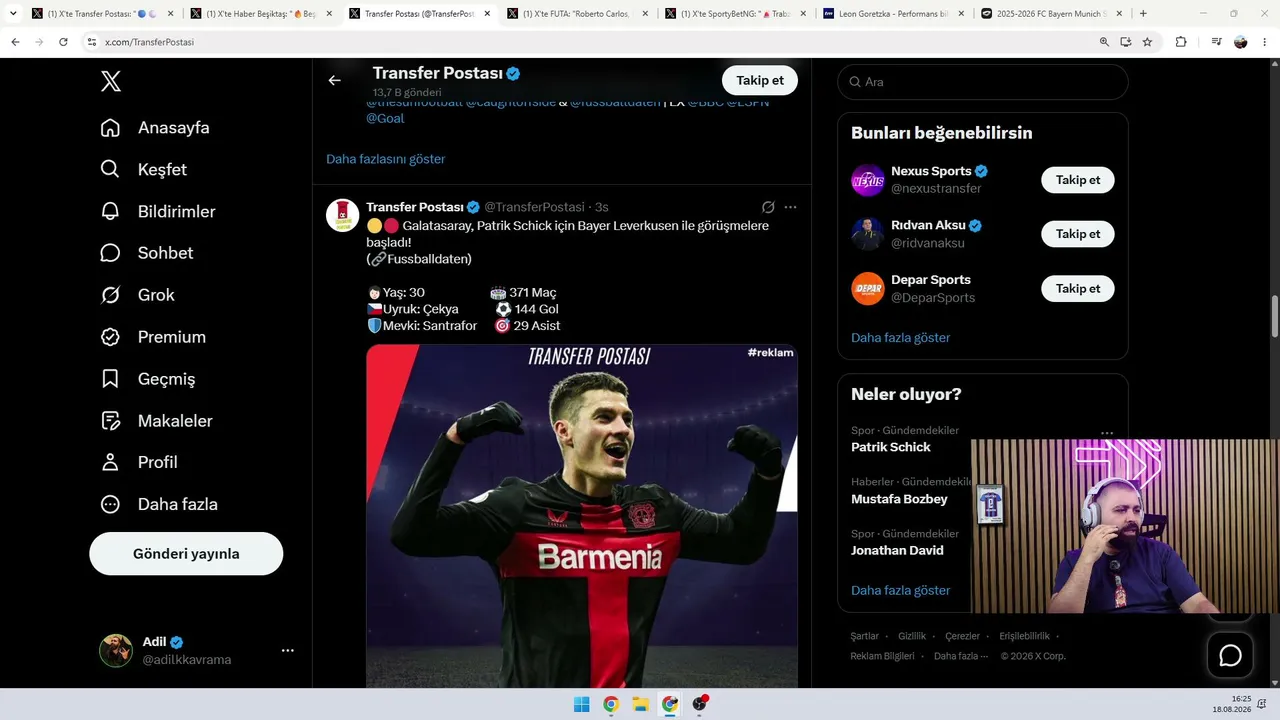Open the @Goal mention link
The width and height of the screenshot is (1280, 720).
pyautogui.click(x=385, y=118)
